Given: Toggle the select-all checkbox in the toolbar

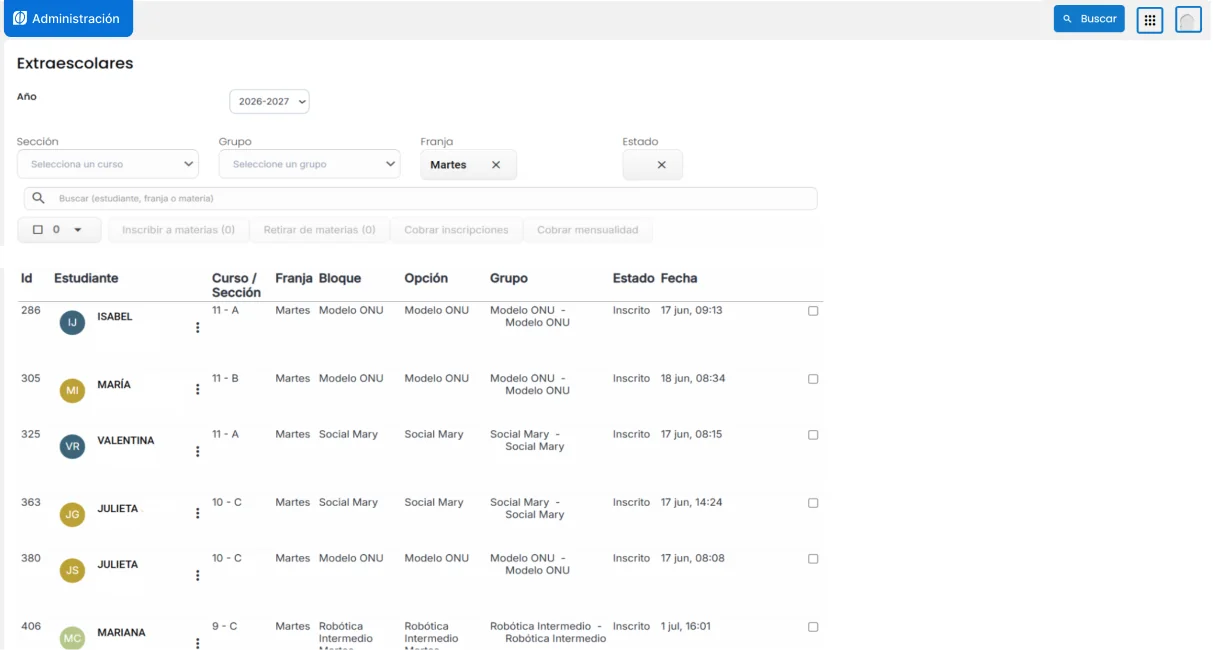Looking at the screenshot, I should (x=38, y=230).
